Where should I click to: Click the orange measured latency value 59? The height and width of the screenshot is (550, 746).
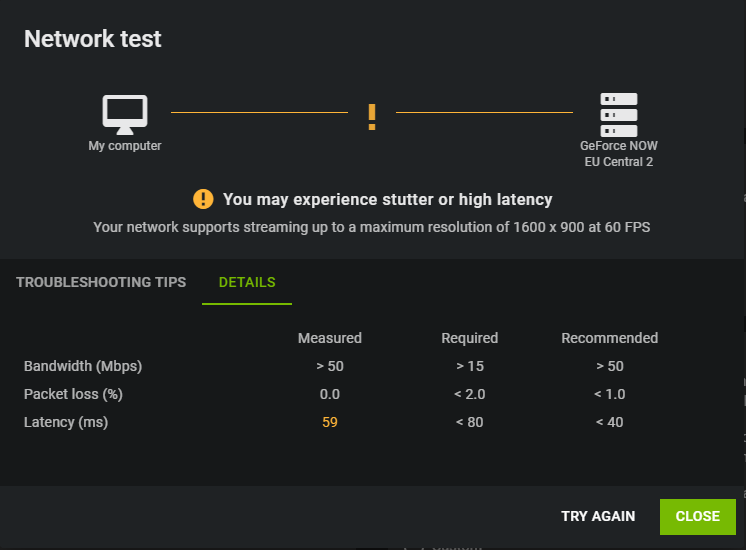pyautogui.click(x=330, y=422)
